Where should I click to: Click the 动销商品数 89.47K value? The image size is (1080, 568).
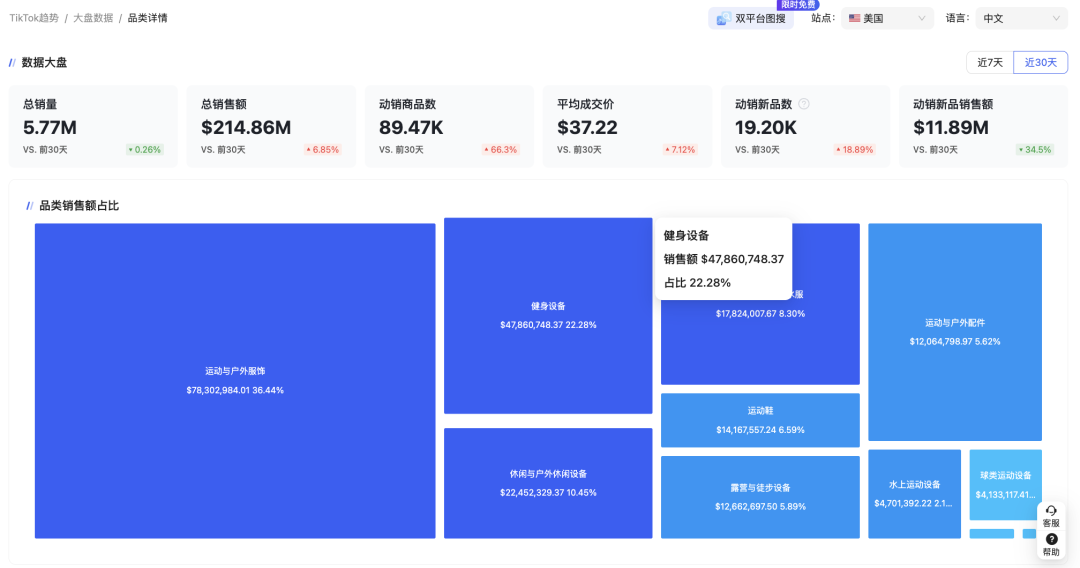[411, 127]
